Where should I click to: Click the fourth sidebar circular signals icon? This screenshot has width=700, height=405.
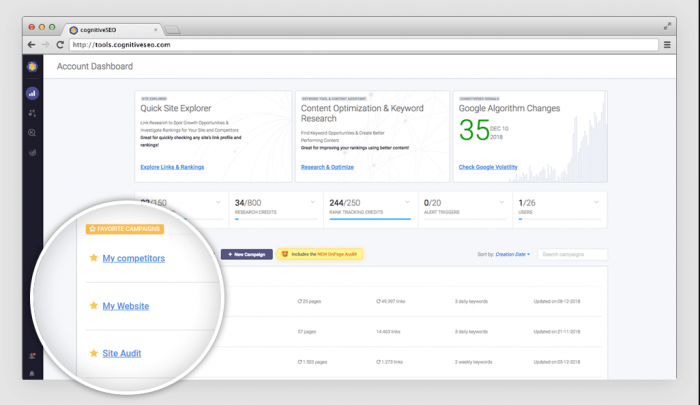click(x=32, y=152)
